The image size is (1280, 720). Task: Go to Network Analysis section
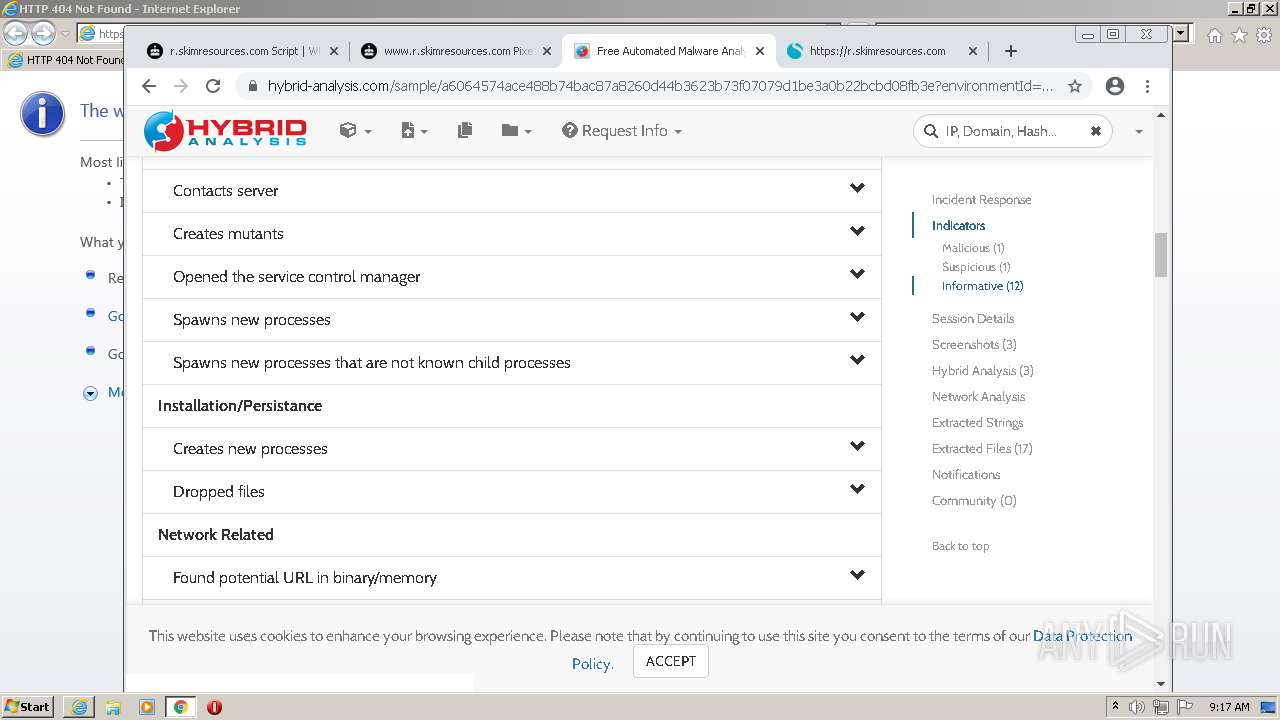click(978, 397)
